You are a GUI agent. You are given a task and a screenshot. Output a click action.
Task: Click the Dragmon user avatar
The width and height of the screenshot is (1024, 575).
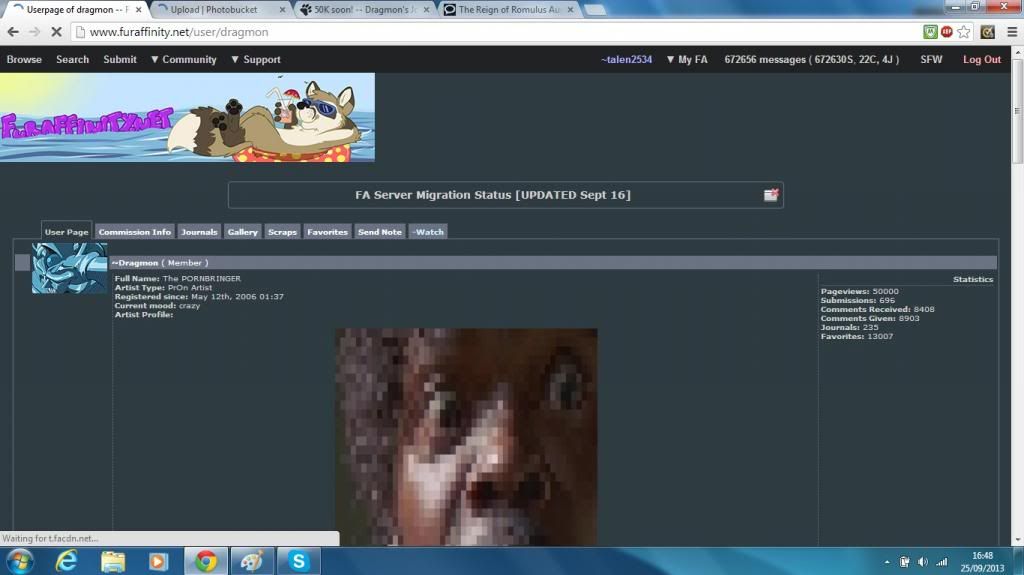(69, 268)
